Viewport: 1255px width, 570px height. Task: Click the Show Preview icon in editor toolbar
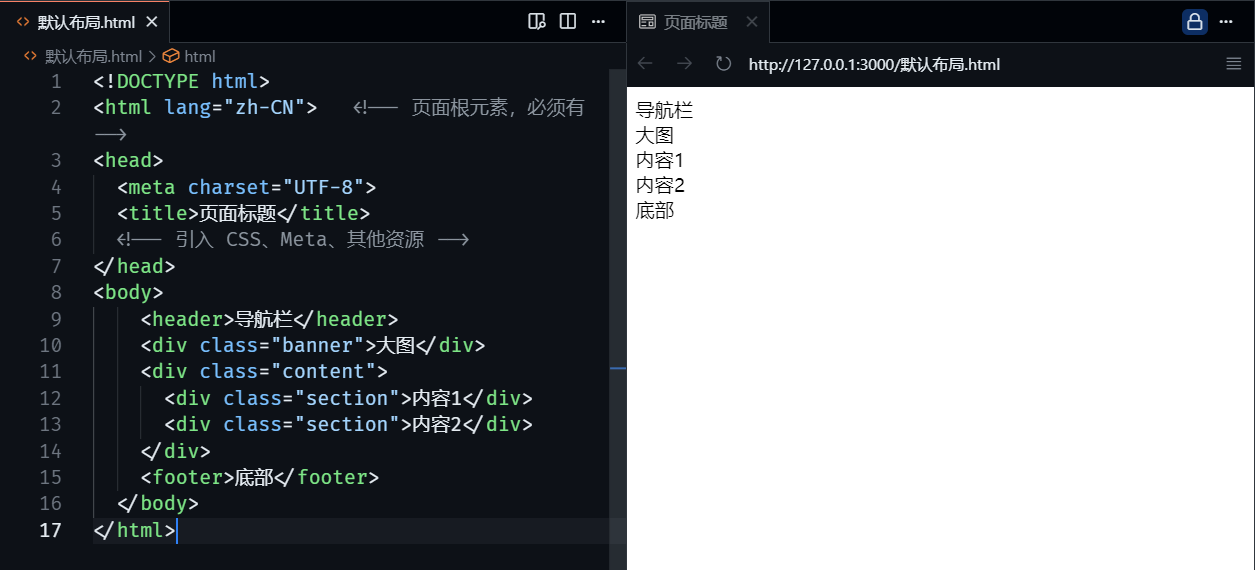coord(536,21)
